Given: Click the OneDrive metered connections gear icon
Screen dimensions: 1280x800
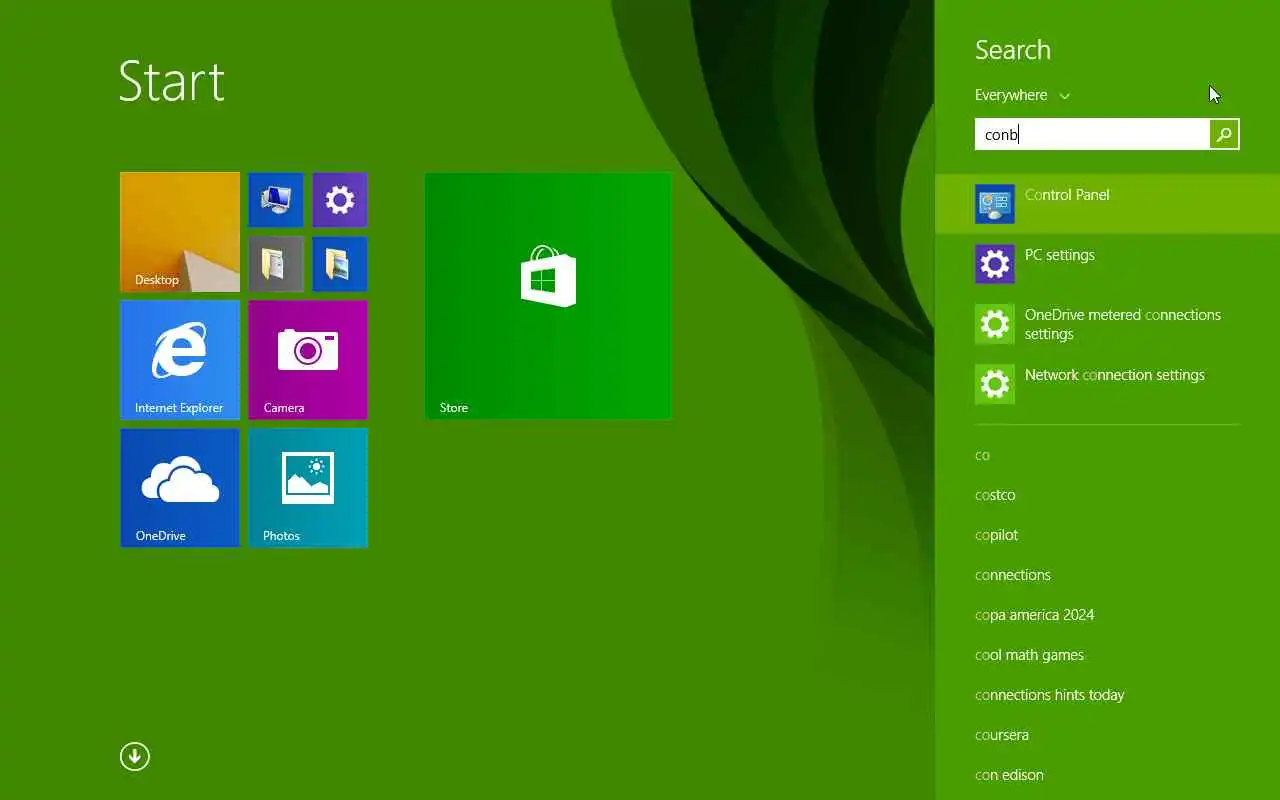Looking at the screenshot, I should (995, 324).
